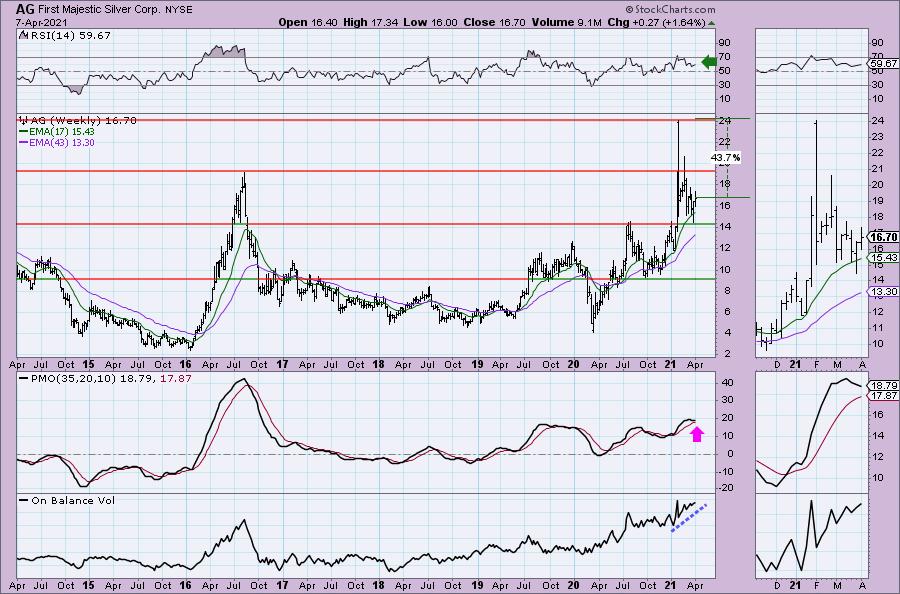Image resolution: width=900 pixels, height=594 pixels.
Task: Click the 15.43 EMA value tag on right panel
Action: tap(884, 258)
